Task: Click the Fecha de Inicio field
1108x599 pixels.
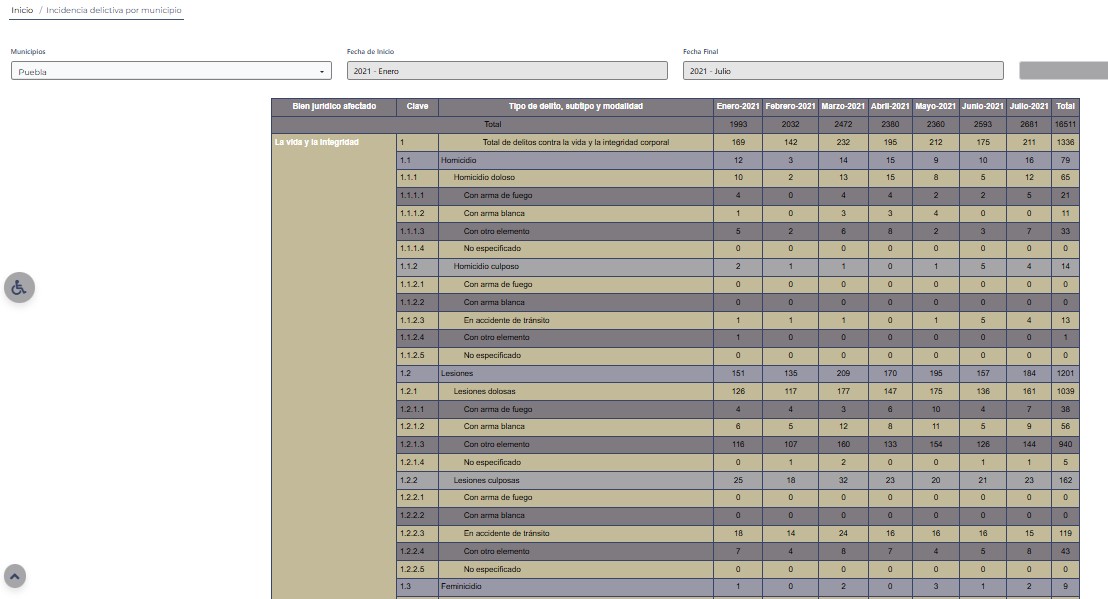Action: 507,71
